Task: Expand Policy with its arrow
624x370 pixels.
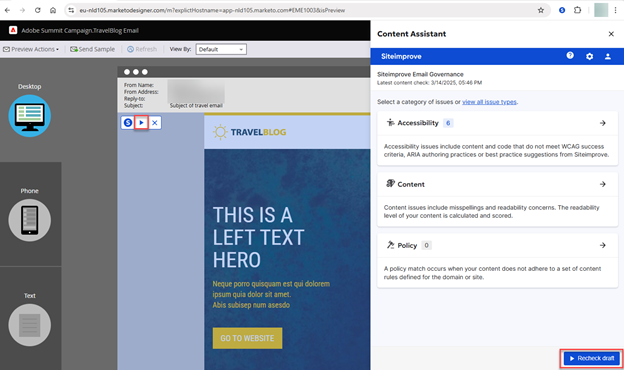Action: tap(603, 245)
